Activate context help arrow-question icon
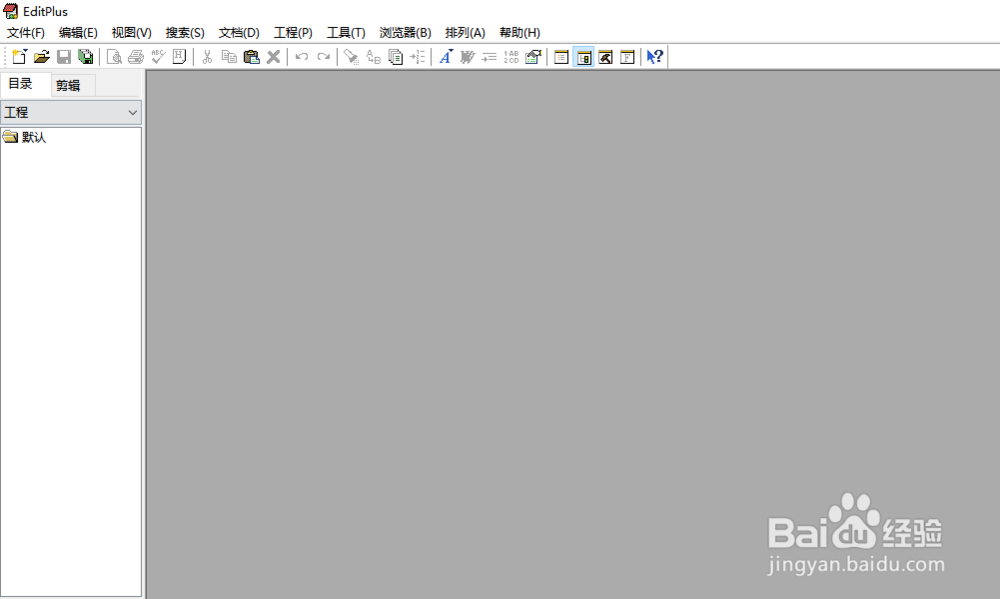 coord(655,57)
